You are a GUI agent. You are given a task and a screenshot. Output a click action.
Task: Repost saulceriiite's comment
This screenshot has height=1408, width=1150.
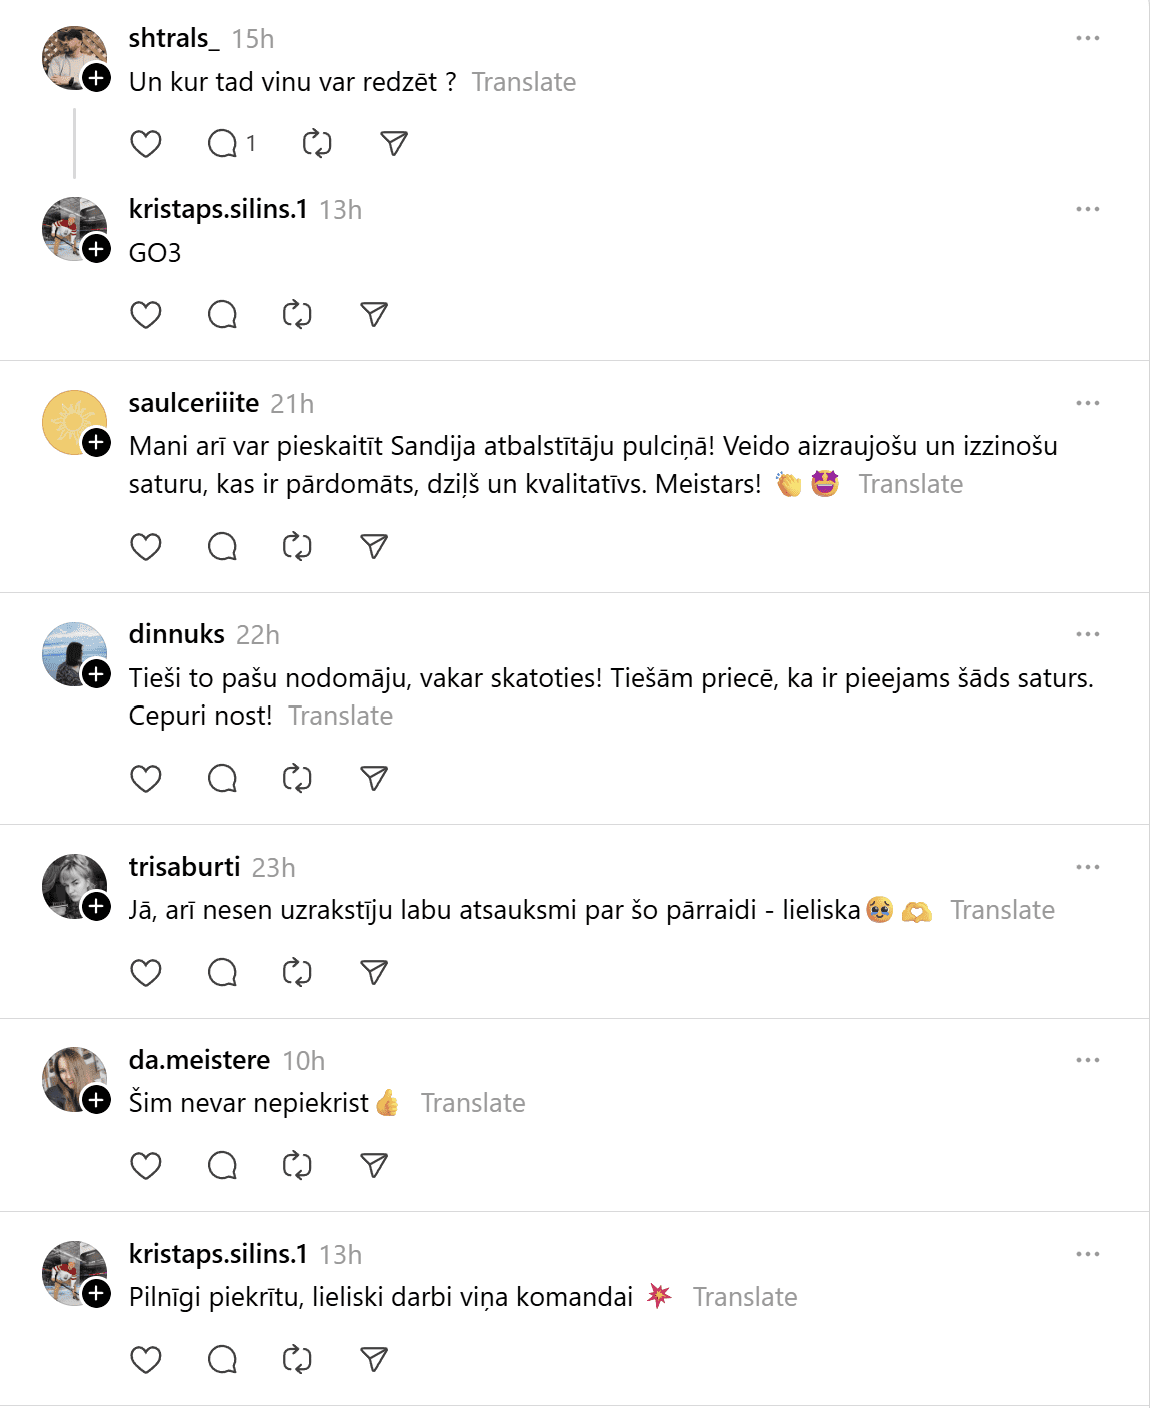(297, 547)
